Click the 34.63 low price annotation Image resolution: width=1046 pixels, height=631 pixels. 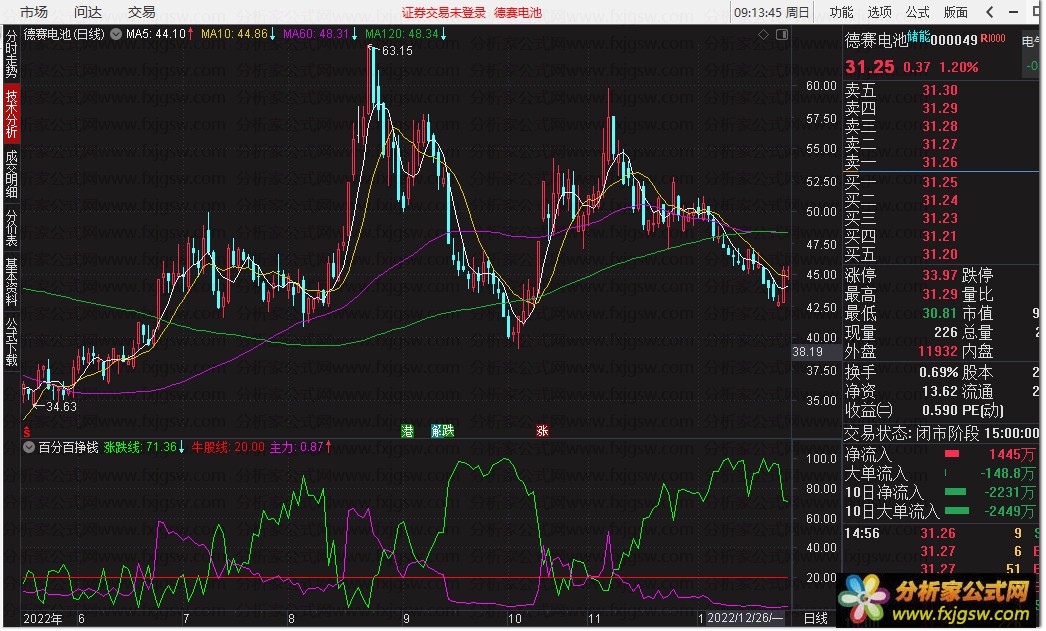tap(61, 406)
